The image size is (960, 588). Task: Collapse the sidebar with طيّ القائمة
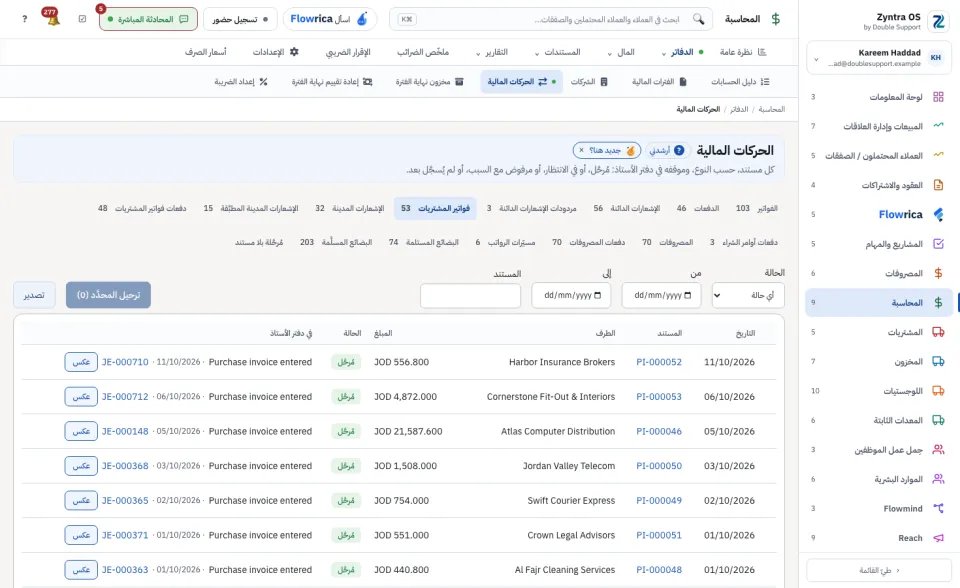(879, 570)
